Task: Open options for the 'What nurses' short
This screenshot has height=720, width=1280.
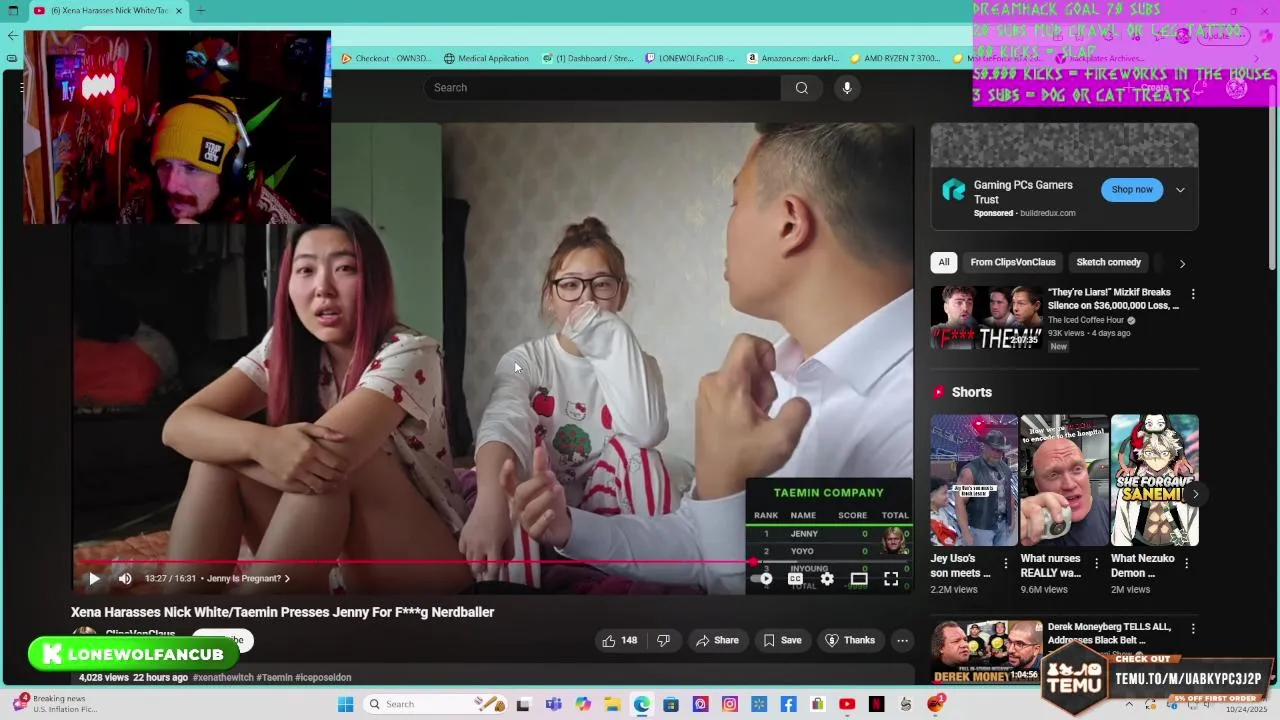Action: click(1096, 563)
